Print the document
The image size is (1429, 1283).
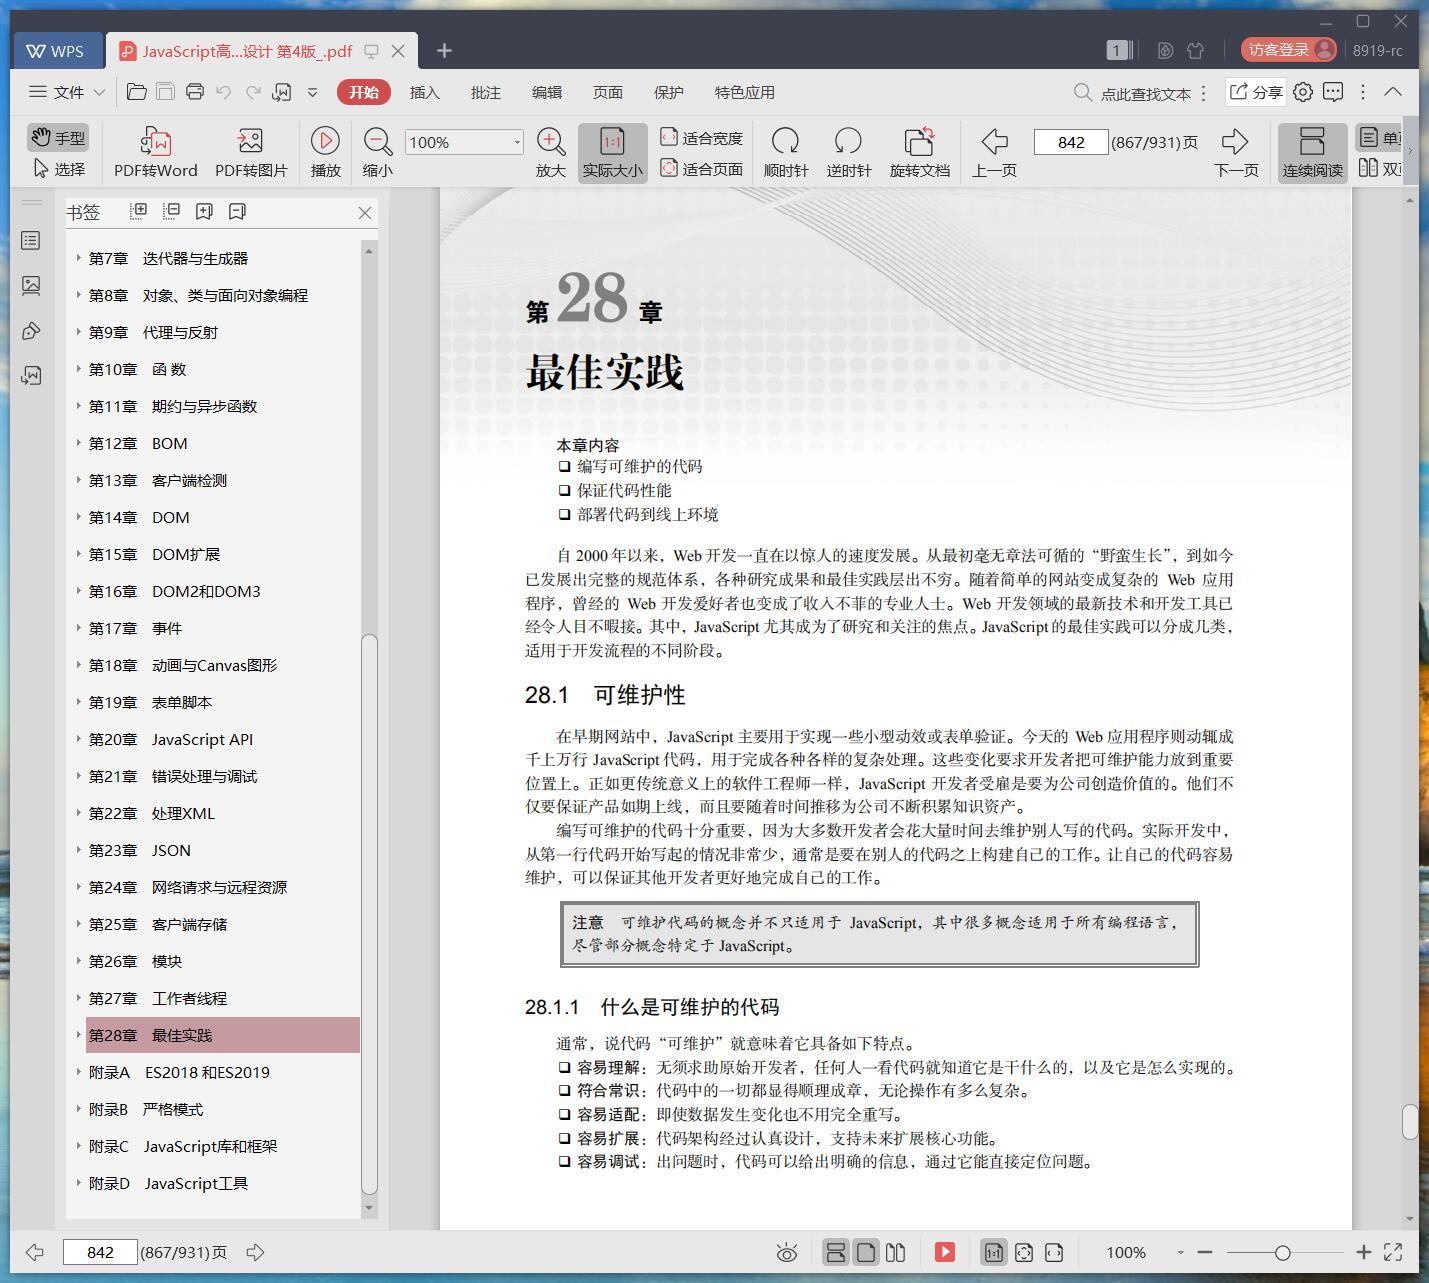click(x=195, y=92)
